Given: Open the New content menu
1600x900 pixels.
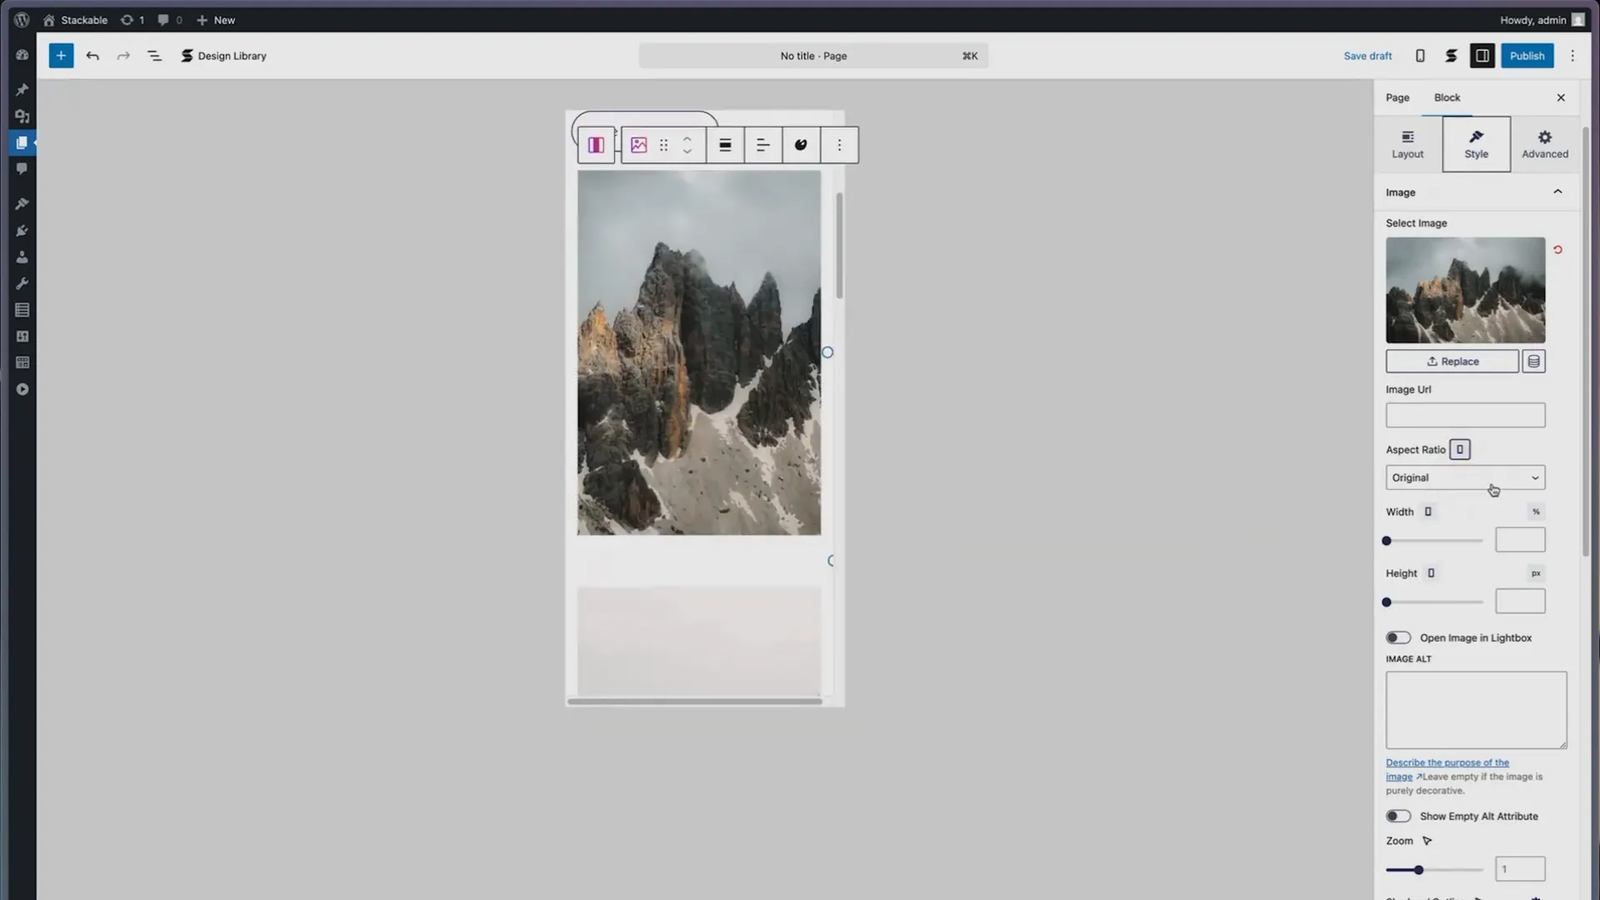Looking at the screenshot, I should point(216,20).
